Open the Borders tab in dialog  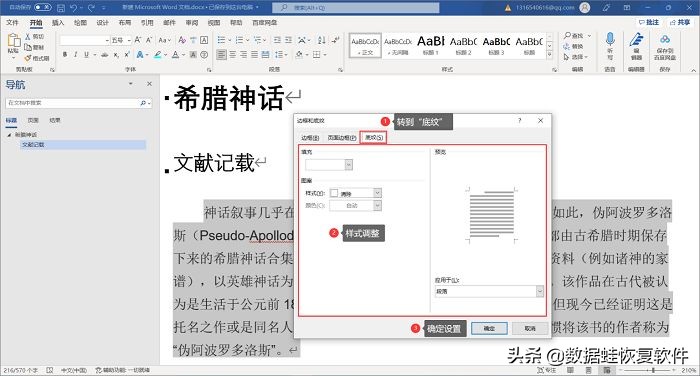(310, 138)
